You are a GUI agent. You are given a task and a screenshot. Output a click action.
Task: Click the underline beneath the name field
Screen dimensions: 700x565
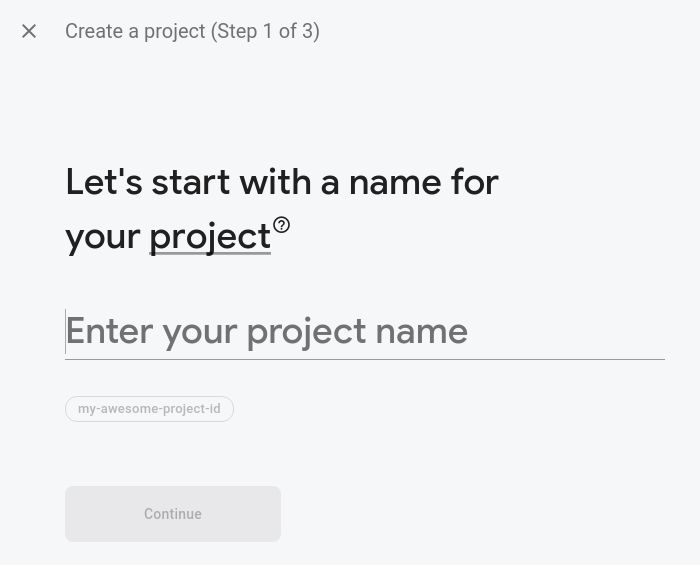(365, 358)
